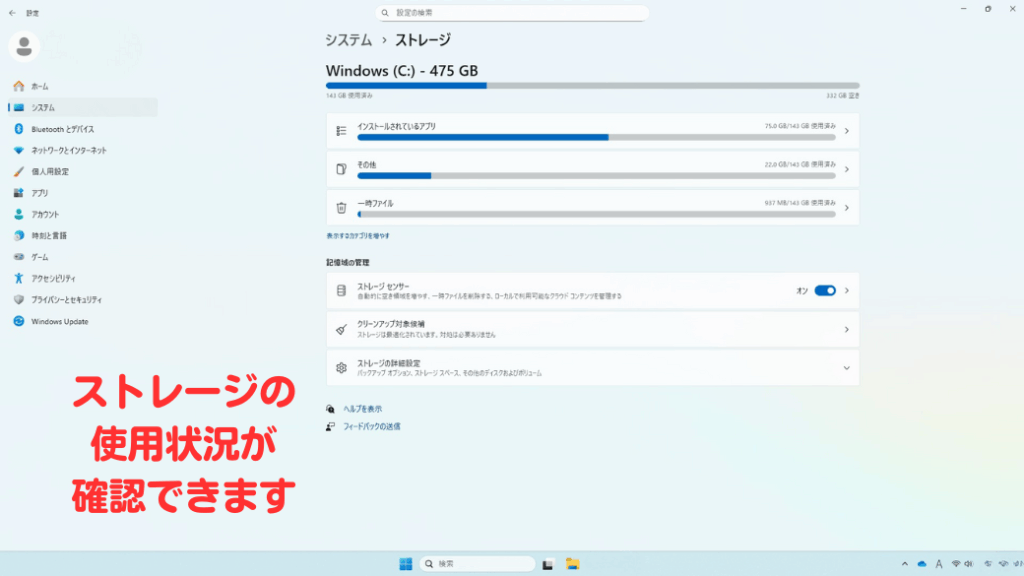
Task: Open プライバシーとセキュリティ shield icon
Action: click(x=18, y=300)
